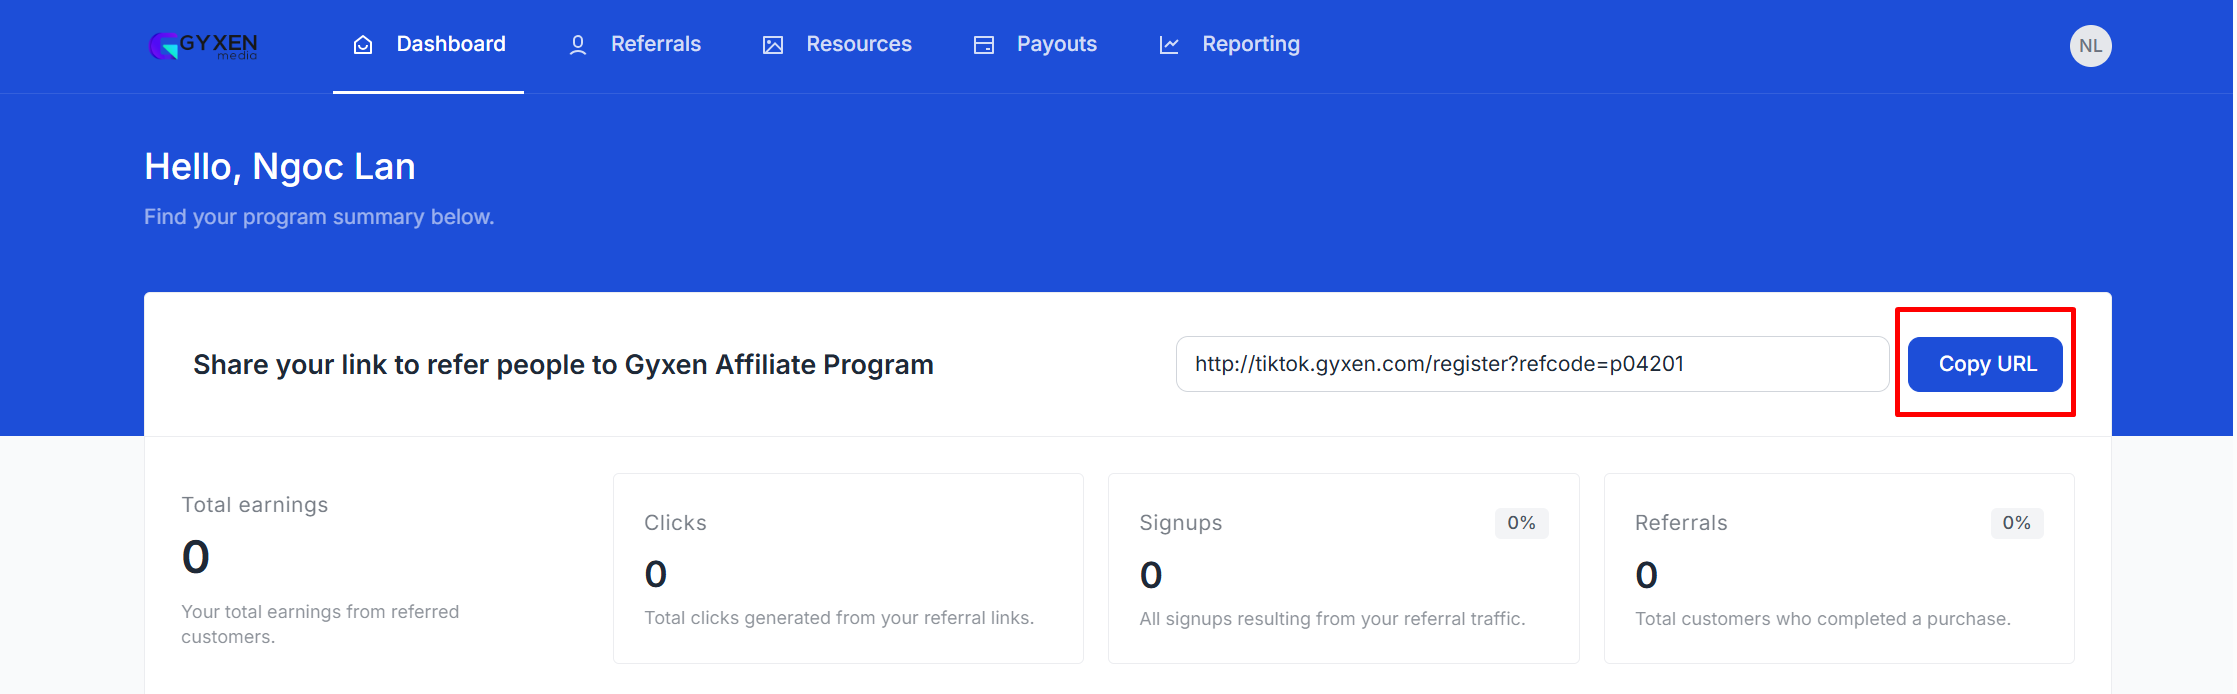Click the Signups card title
Viewport: 2237px width, 694px height.
point(1181,523)
